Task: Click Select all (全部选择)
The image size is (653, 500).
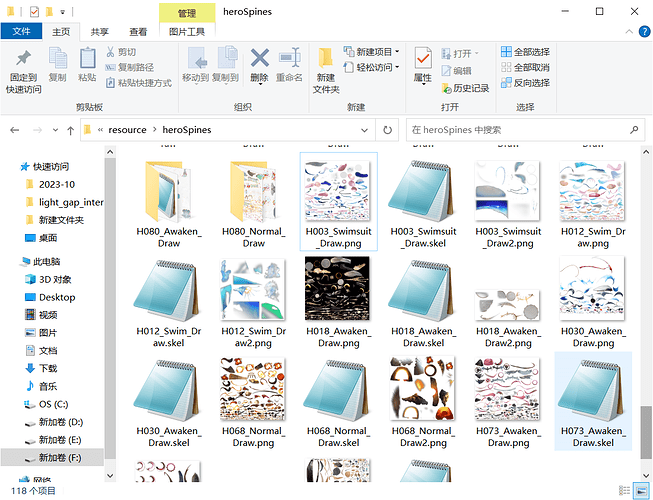Action: pyautogui.click(x=526, y=52)
